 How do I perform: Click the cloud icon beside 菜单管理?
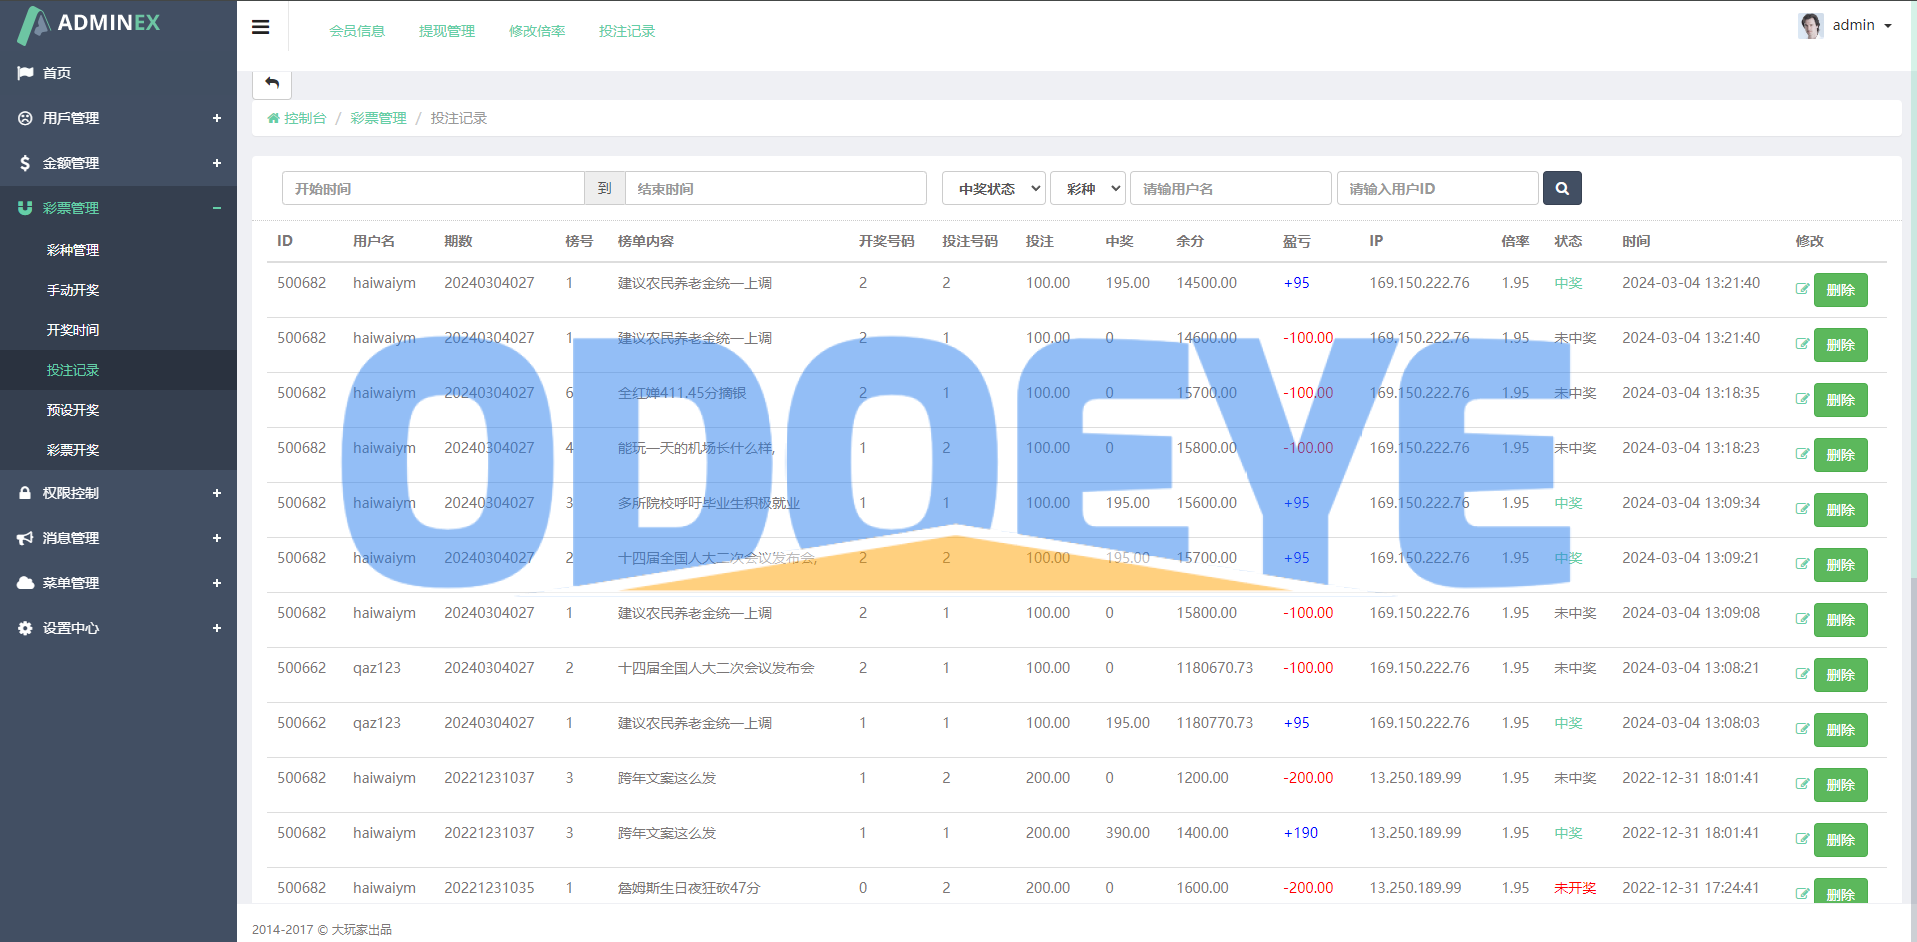pyautogui.click(x=25, y=583)
